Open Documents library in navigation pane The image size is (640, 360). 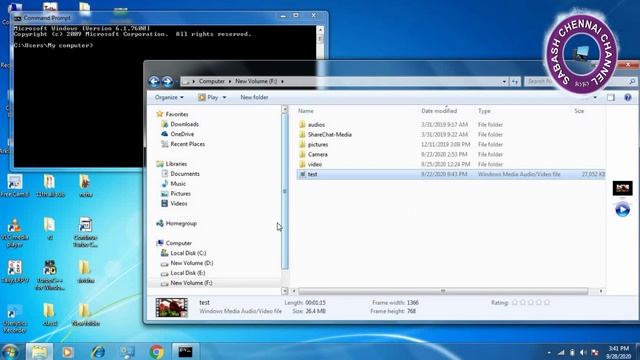coord(184,173)
